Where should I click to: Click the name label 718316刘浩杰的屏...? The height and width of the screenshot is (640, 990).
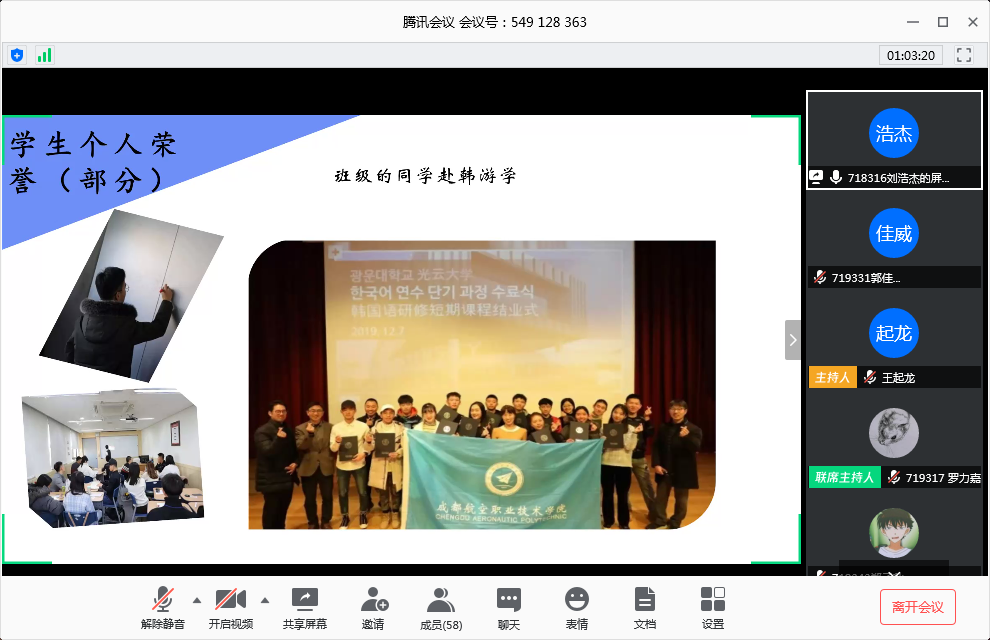pyautogui.click(x=898, y=178)
